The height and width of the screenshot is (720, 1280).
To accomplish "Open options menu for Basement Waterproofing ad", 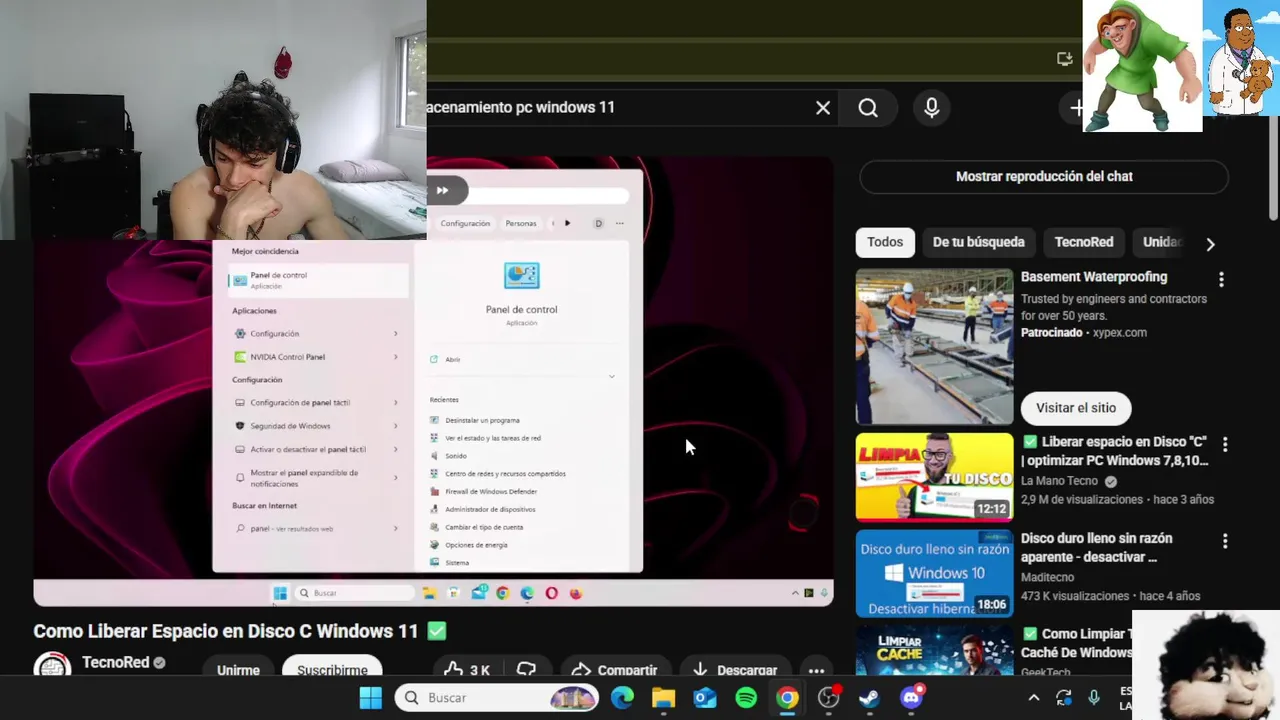I will pyautogui.click(x=1221, y=280).
